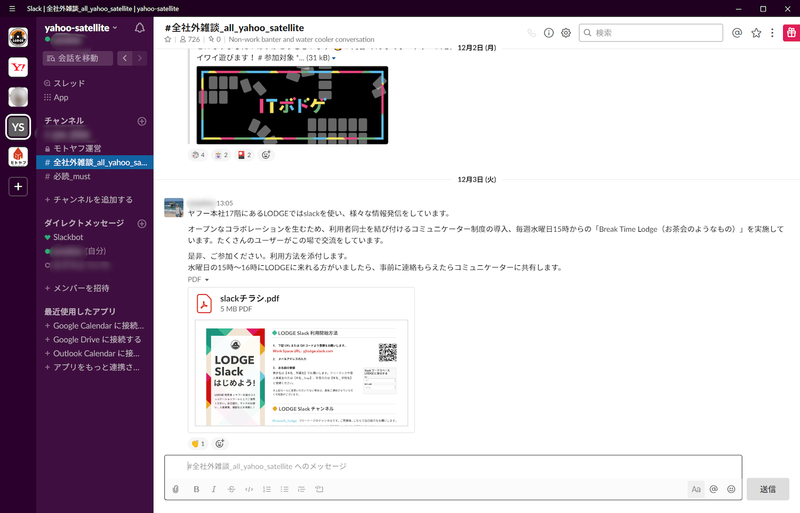Add a channel via チャンネル plus icon

[x=142, y=121]
